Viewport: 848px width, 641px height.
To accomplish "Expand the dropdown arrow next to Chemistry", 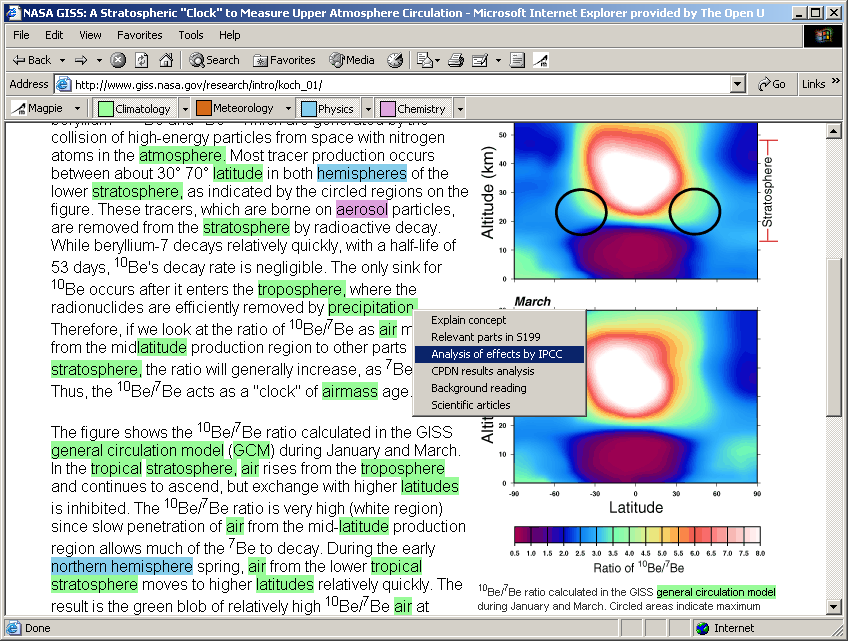I will coord(460,108).
